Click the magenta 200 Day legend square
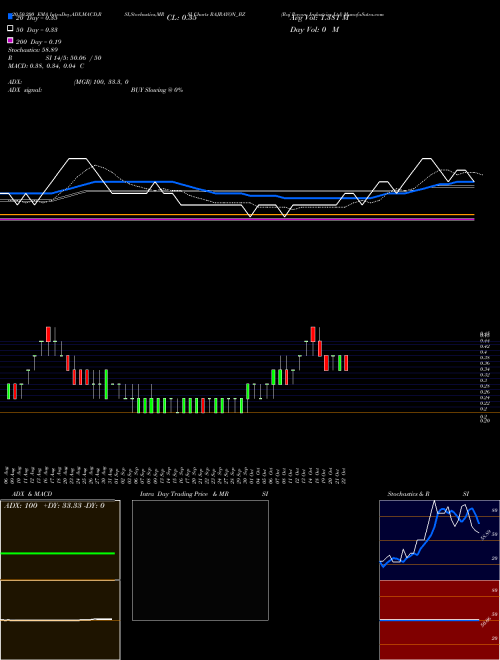This screenshot has height=660, width=500. [10, 40]
